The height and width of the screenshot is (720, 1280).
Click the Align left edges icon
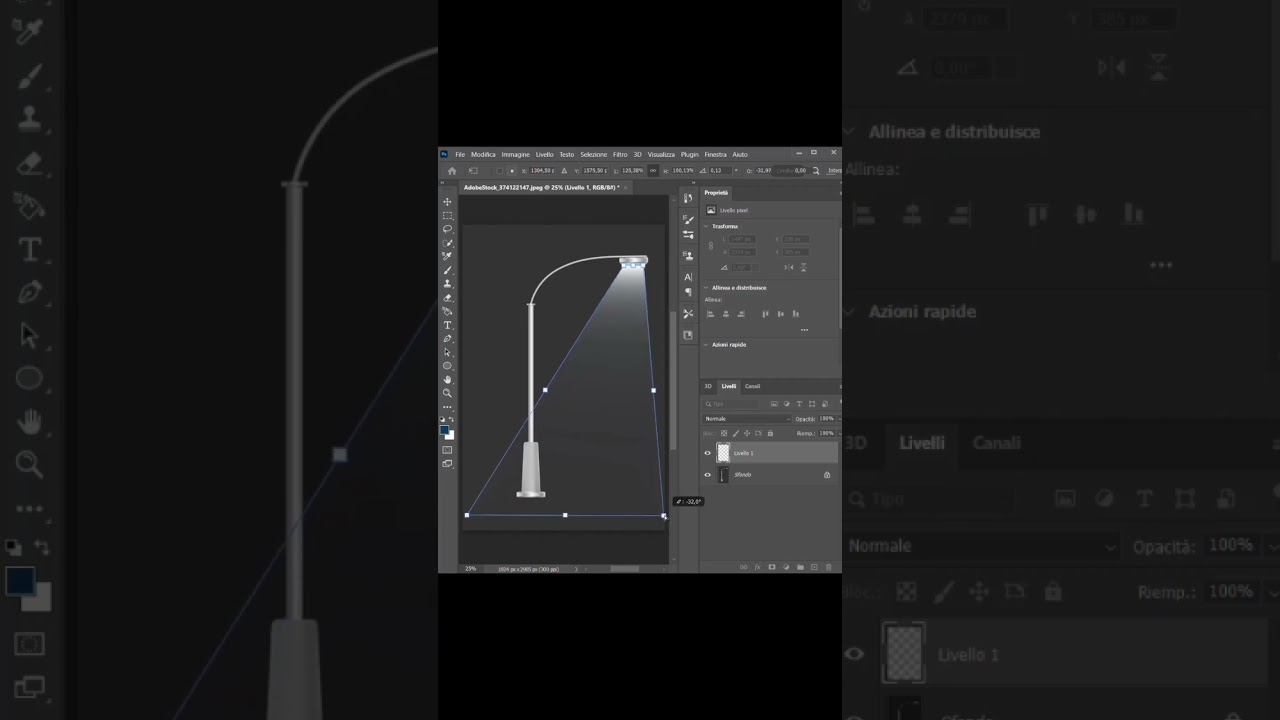(710, 314)
